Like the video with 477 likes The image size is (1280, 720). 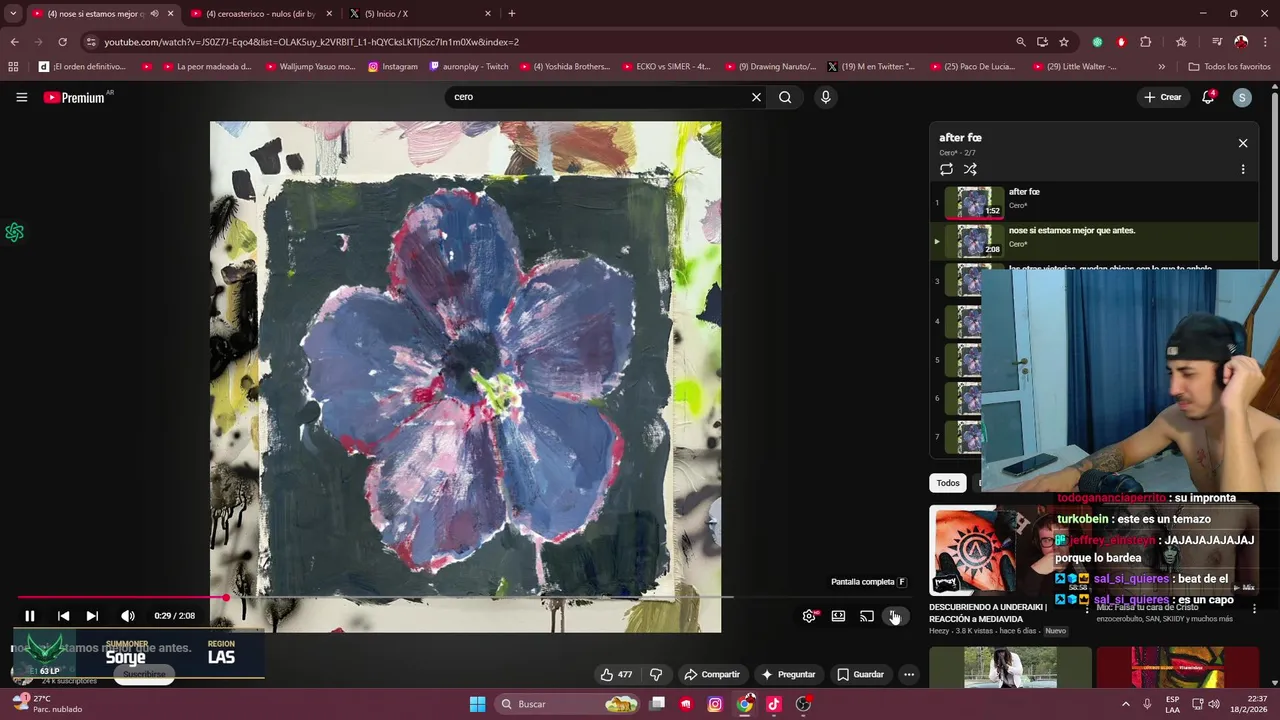pos(616,674)
